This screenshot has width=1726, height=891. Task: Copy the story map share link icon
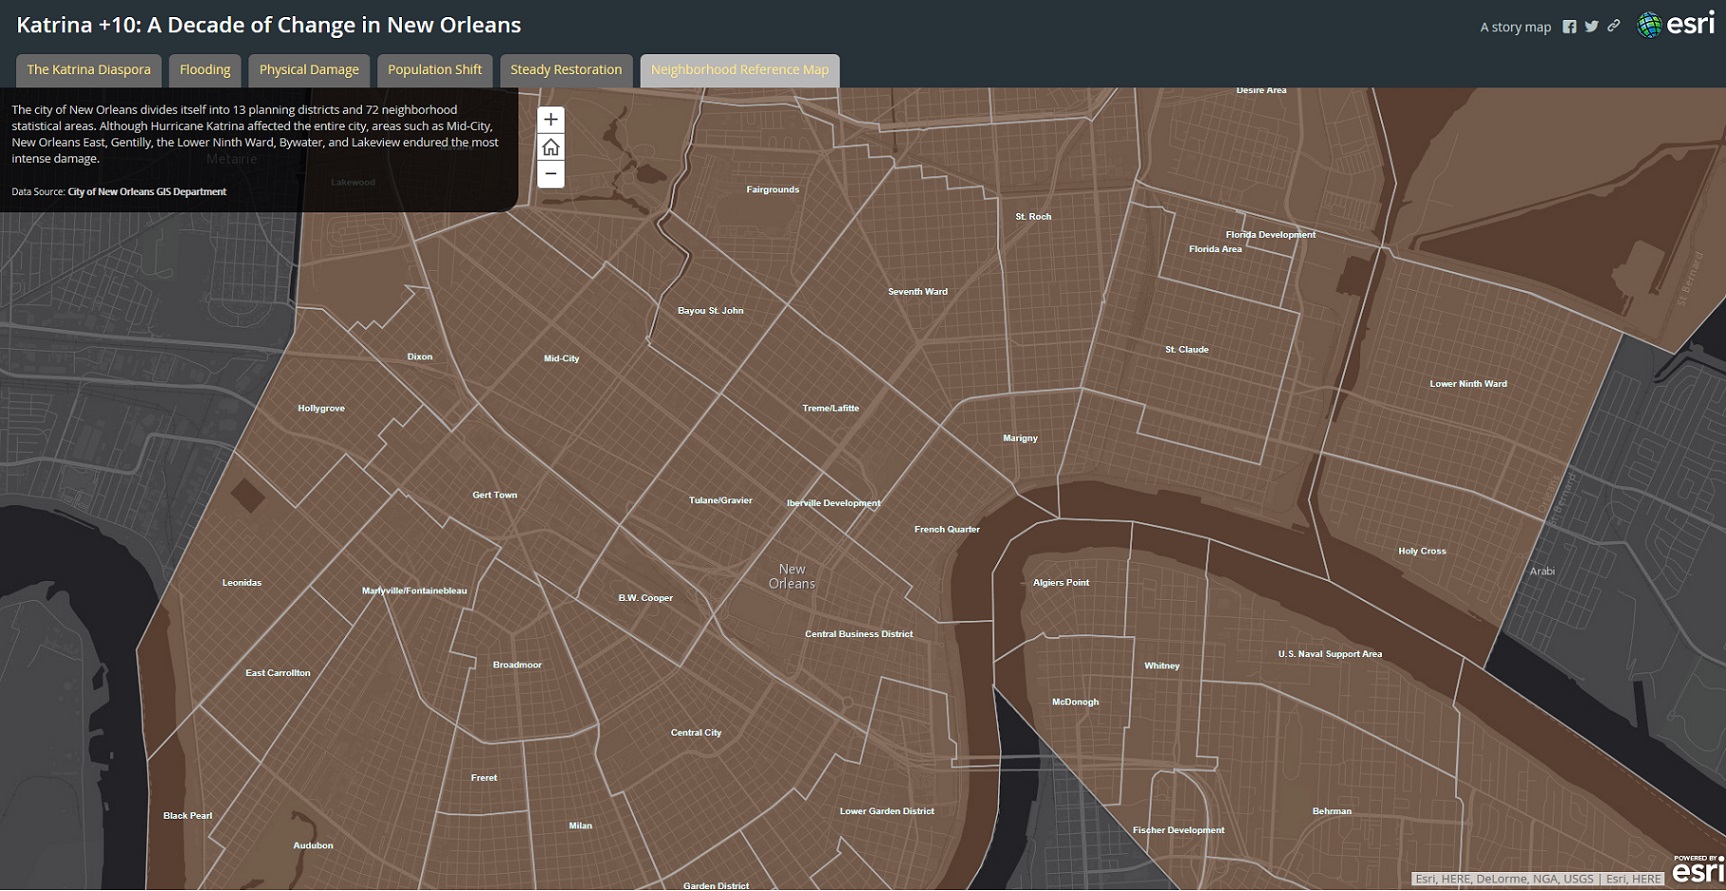click(x=1613, y=27)
